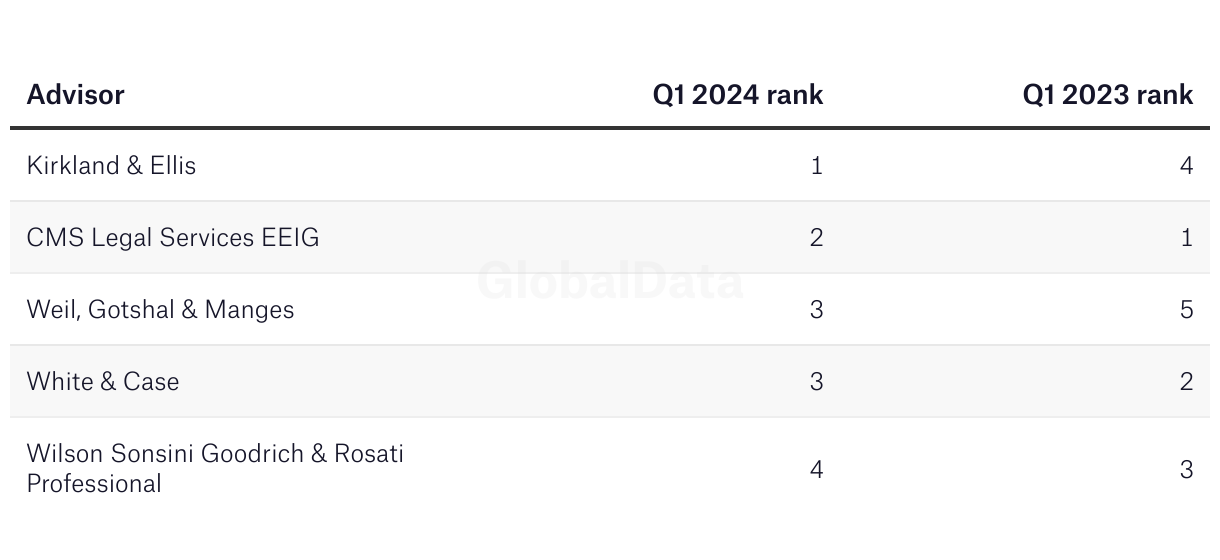
Task: Click the GlobalData watermark in table center
Action: [x=610, y=281]
